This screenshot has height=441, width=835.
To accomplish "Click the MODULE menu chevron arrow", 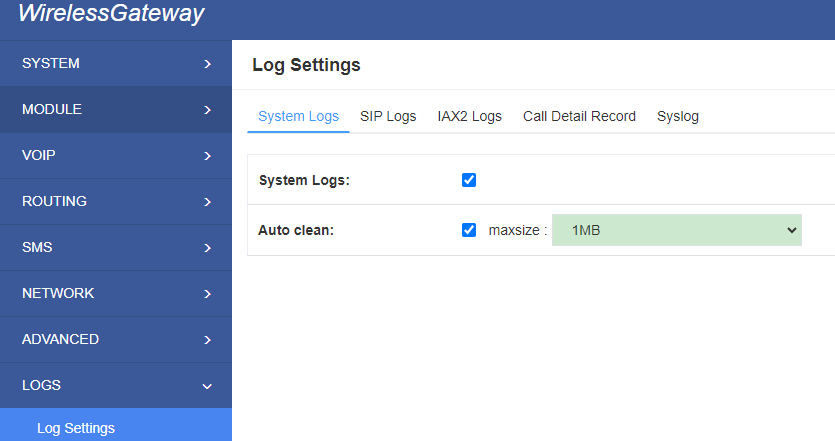I will tap(208, 110).
